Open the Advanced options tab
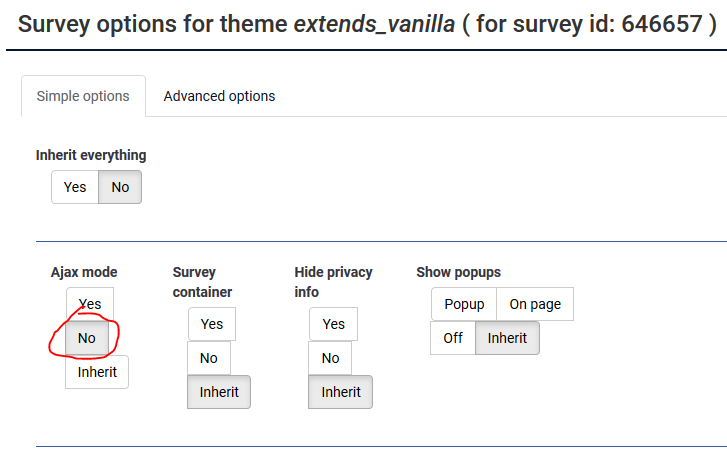 point(219,96)
